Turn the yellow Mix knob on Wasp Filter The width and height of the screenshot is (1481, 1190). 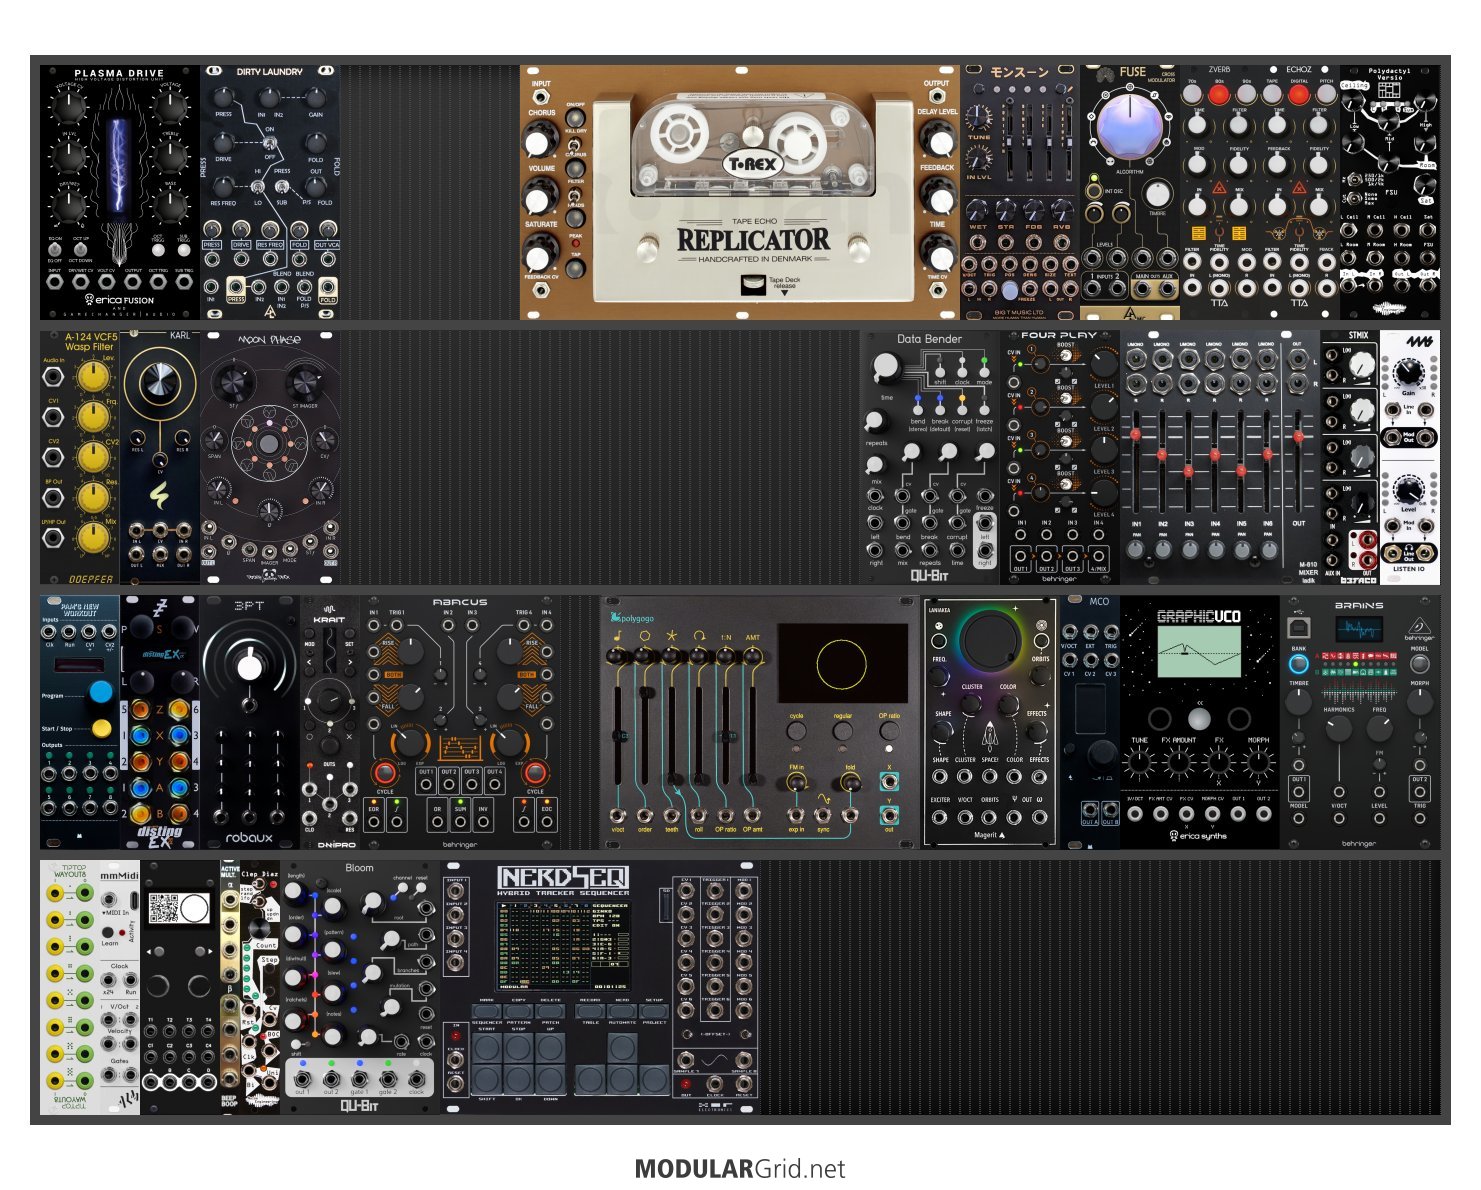(93, 537)
